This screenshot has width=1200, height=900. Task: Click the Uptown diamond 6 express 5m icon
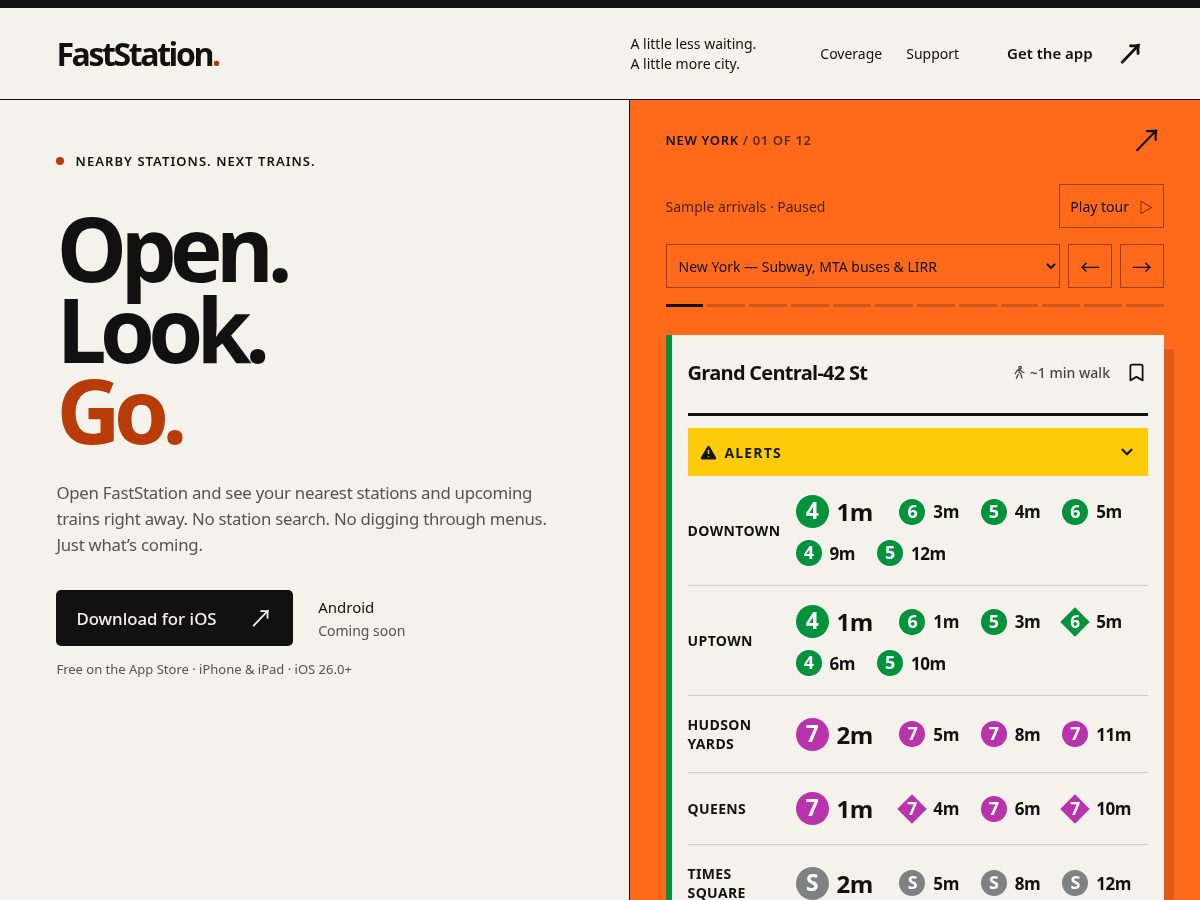pyautogui.click(x=1075, y=621)
